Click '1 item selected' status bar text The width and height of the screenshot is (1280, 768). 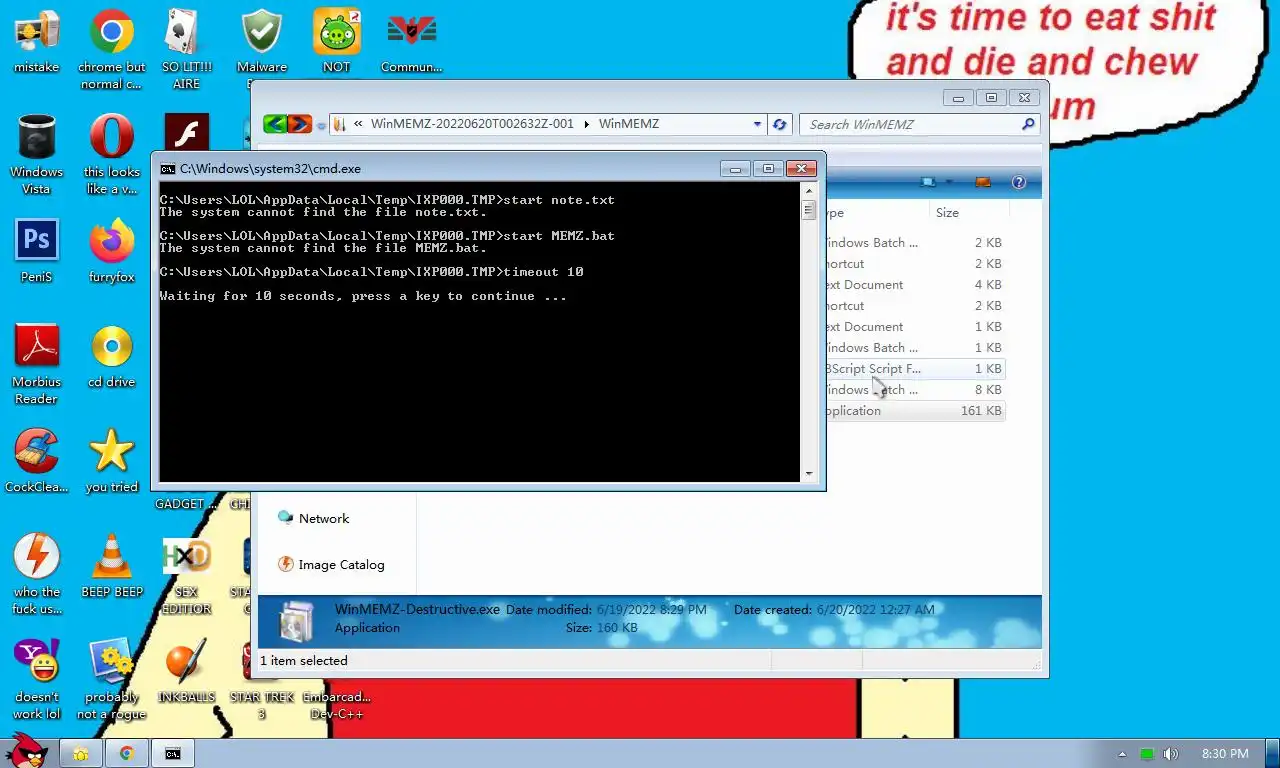tap(304, 660)
